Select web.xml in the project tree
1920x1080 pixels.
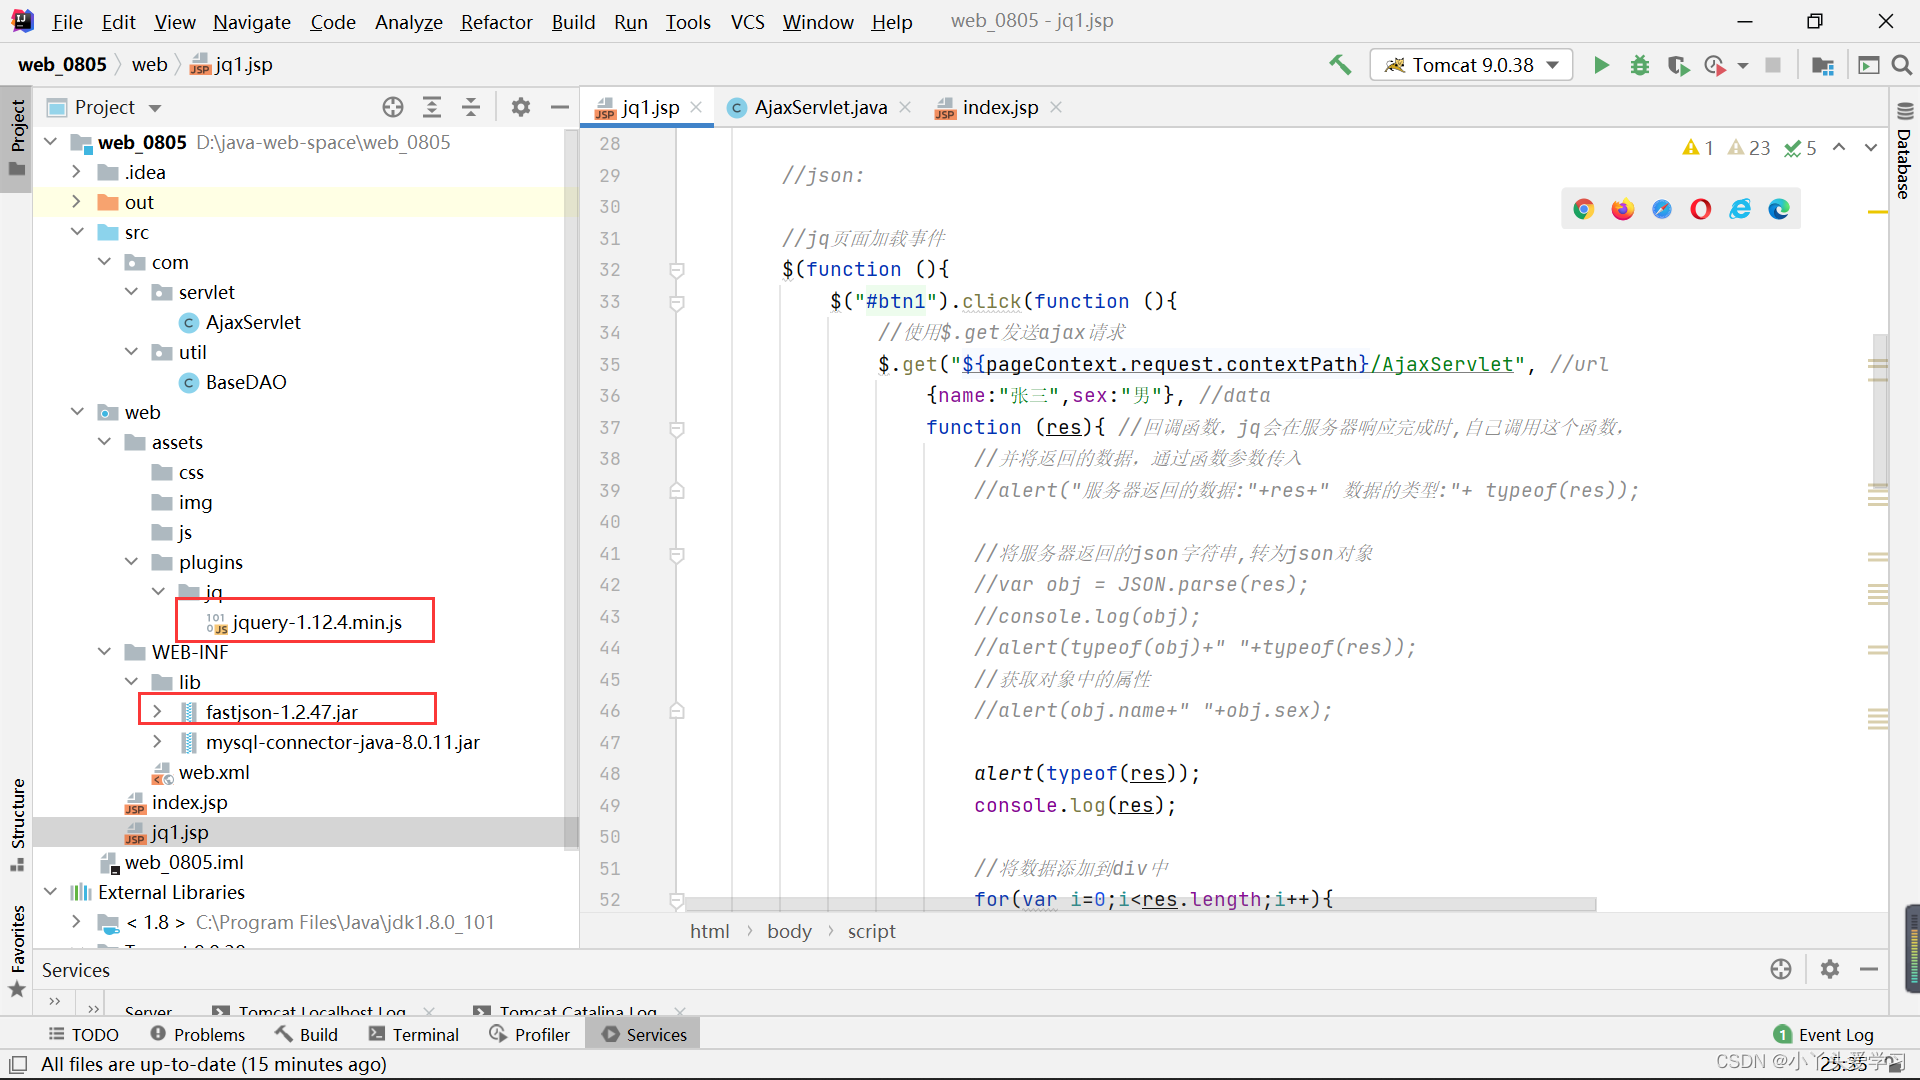(x=213, y=772)
